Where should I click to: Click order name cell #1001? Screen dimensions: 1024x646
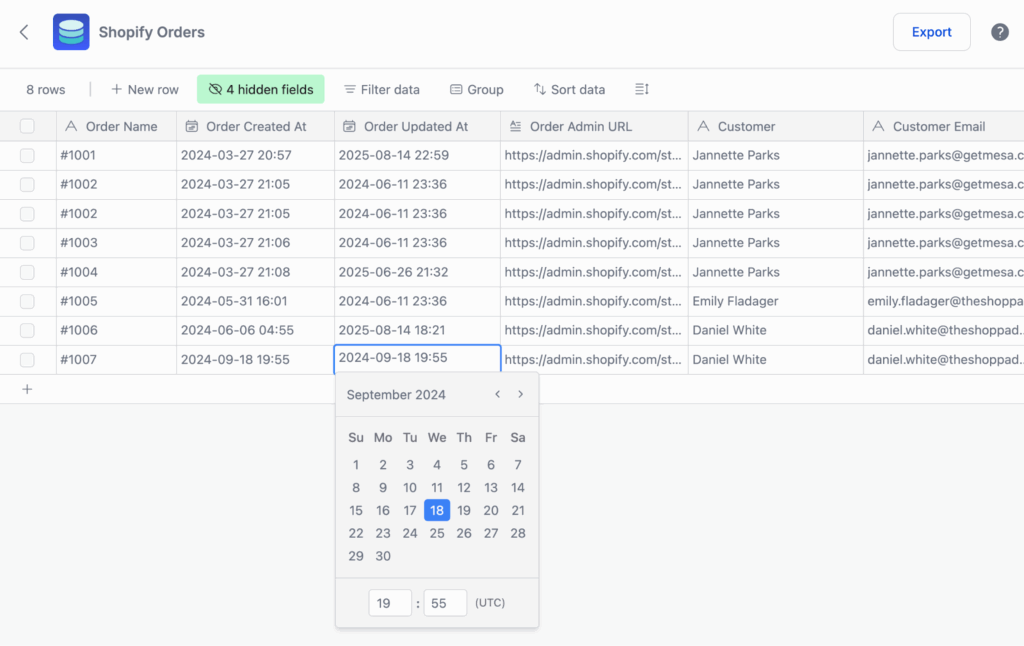tap(116, 155)
